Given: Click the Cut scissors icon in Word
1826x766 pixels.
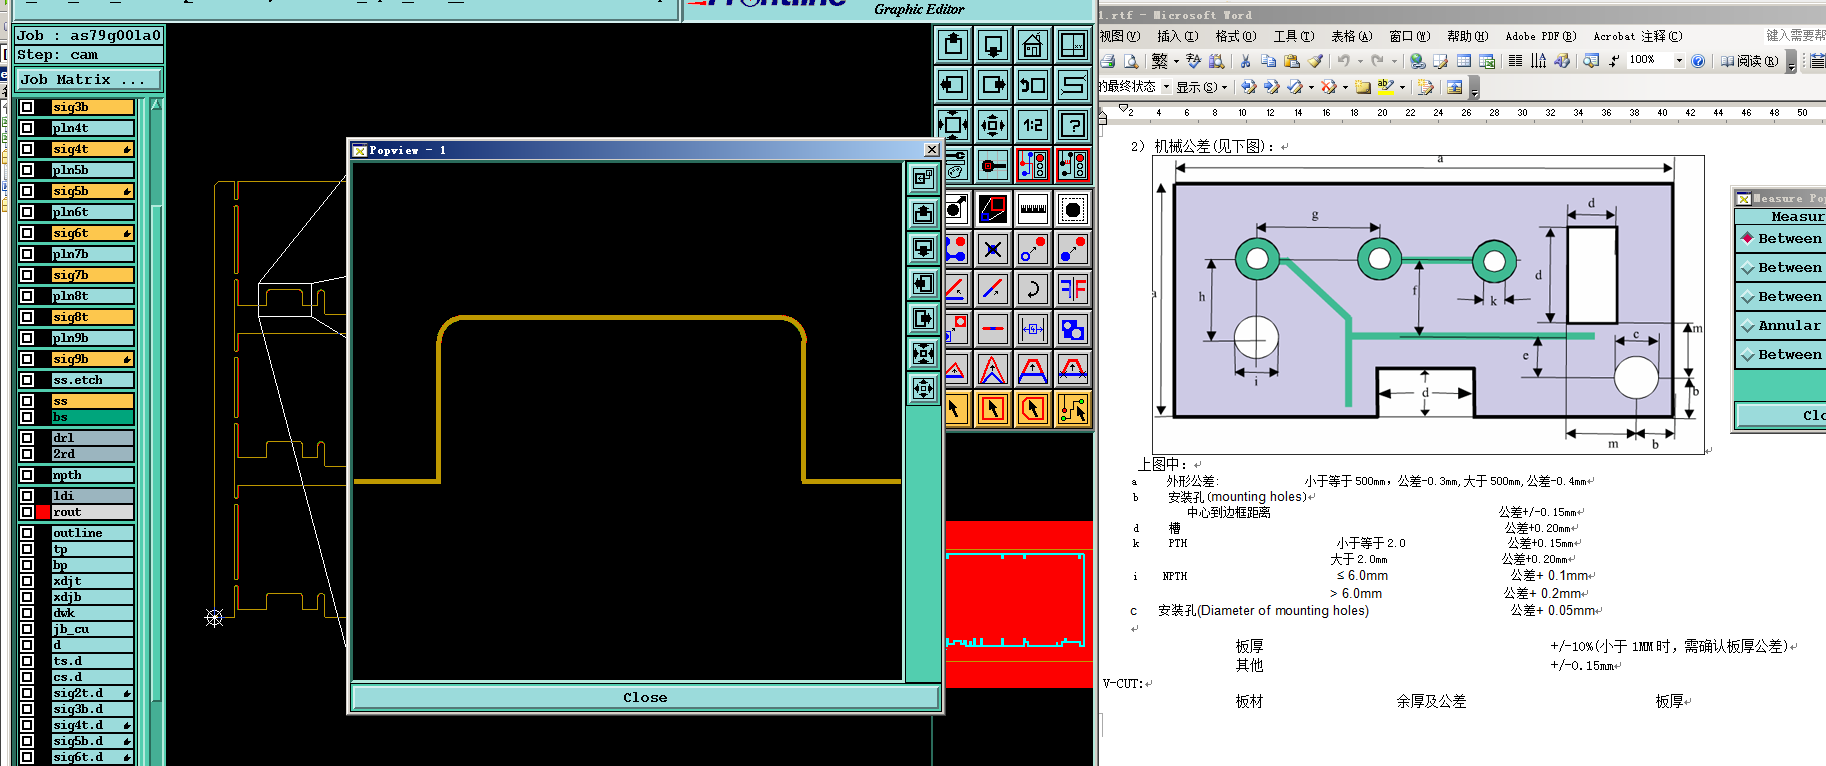Looking at the screenshot, I should click(x=1245, y=61).
